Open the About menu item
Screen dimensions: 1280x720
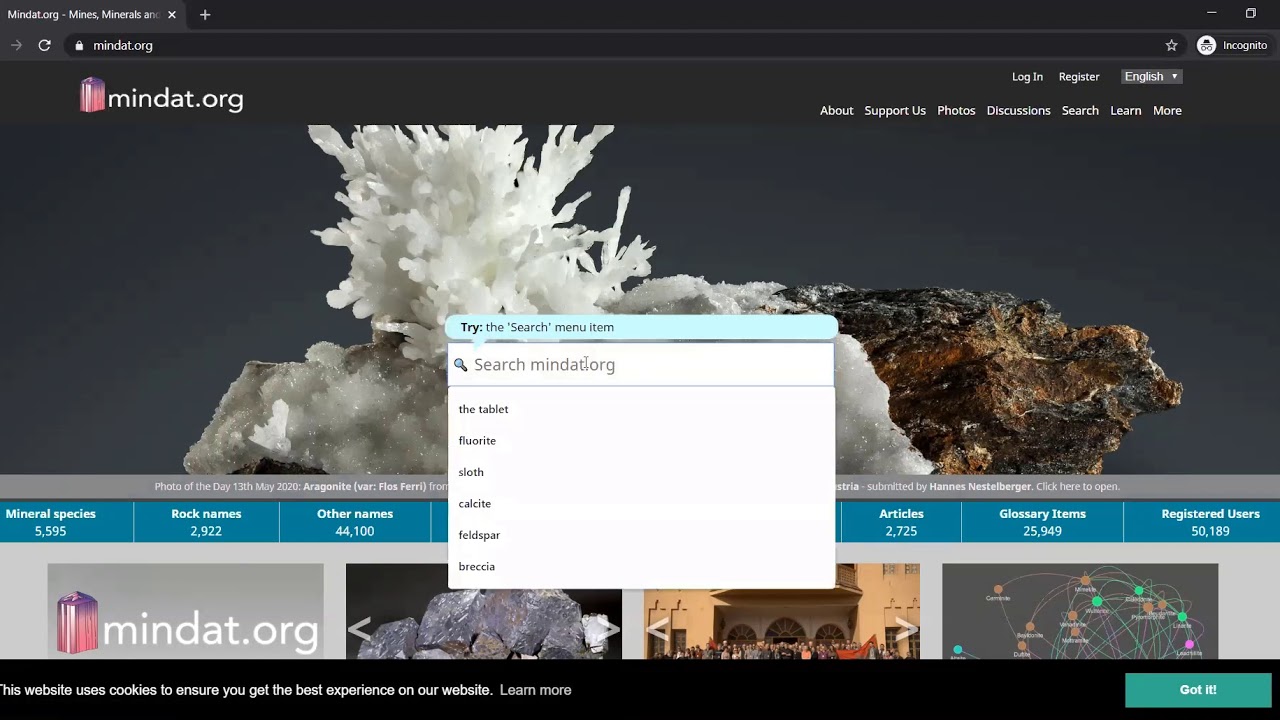(836, 110)
